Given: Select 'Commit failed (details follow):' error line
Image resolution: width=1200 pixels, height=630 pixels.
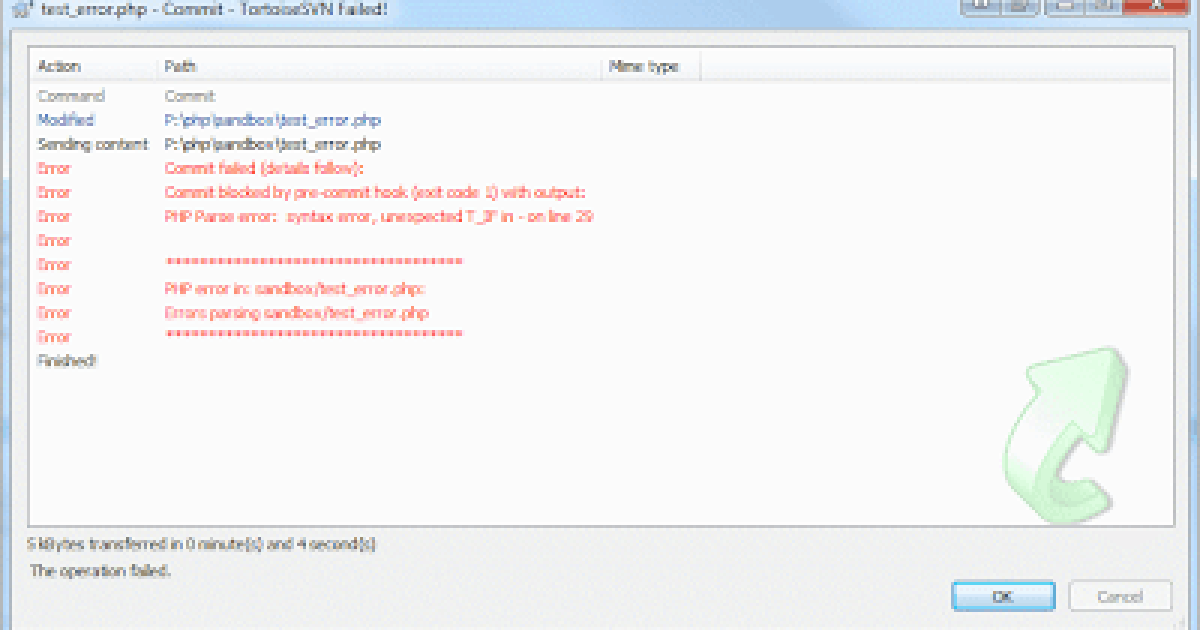Looking at the screenshot, I should coord(264,169).
